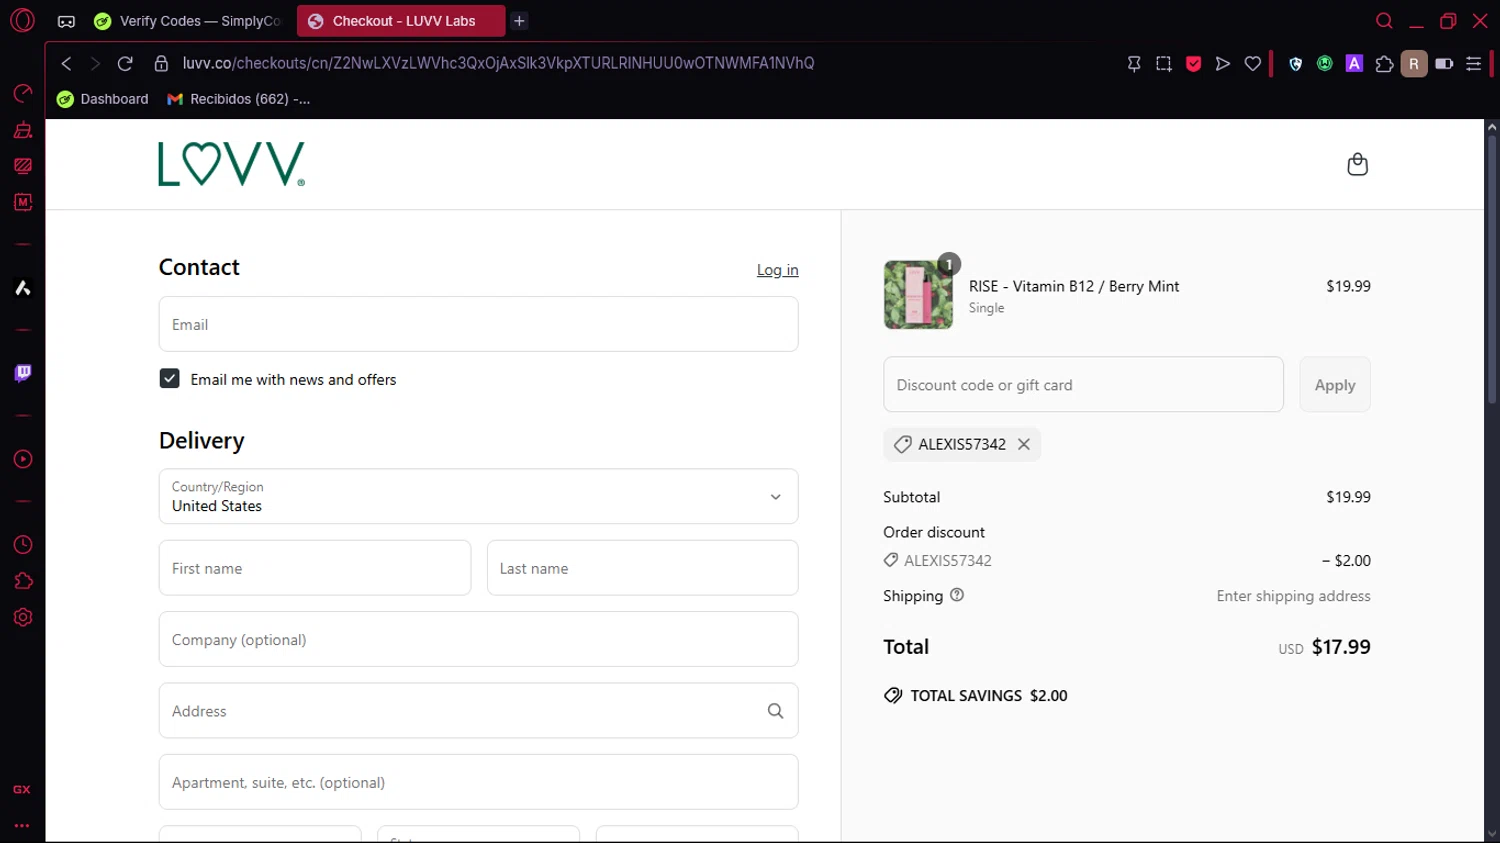Open the shield extension icon
This screenshot has width=1500, height=843.
(x=1296, y=63)
